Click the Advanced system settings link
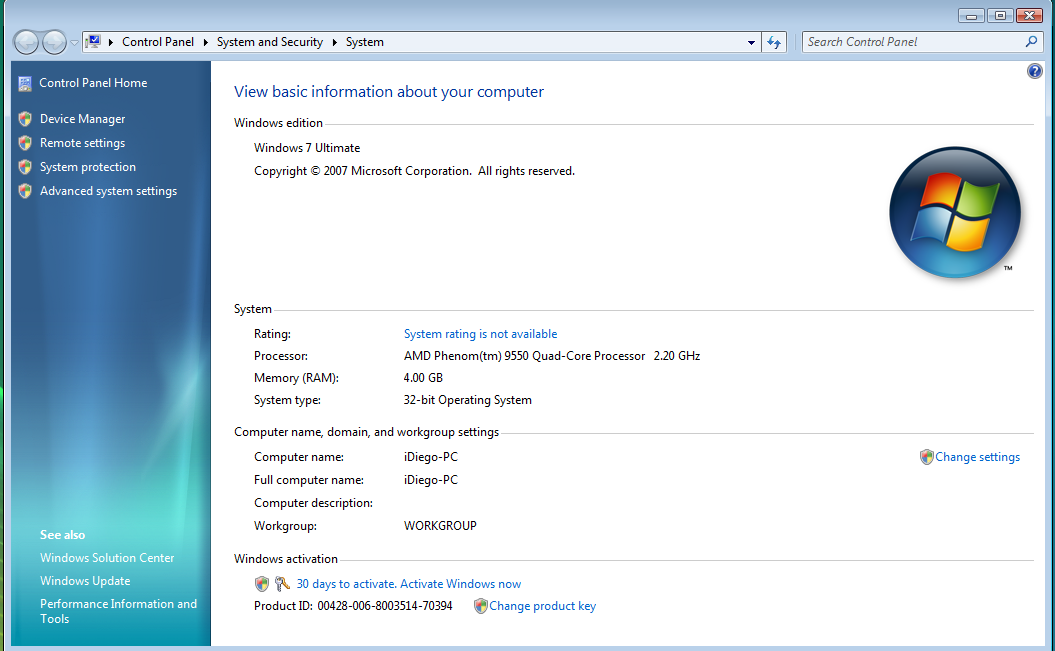The height and width of the screenshot is (651, 1055). click(x=108, y=191)
